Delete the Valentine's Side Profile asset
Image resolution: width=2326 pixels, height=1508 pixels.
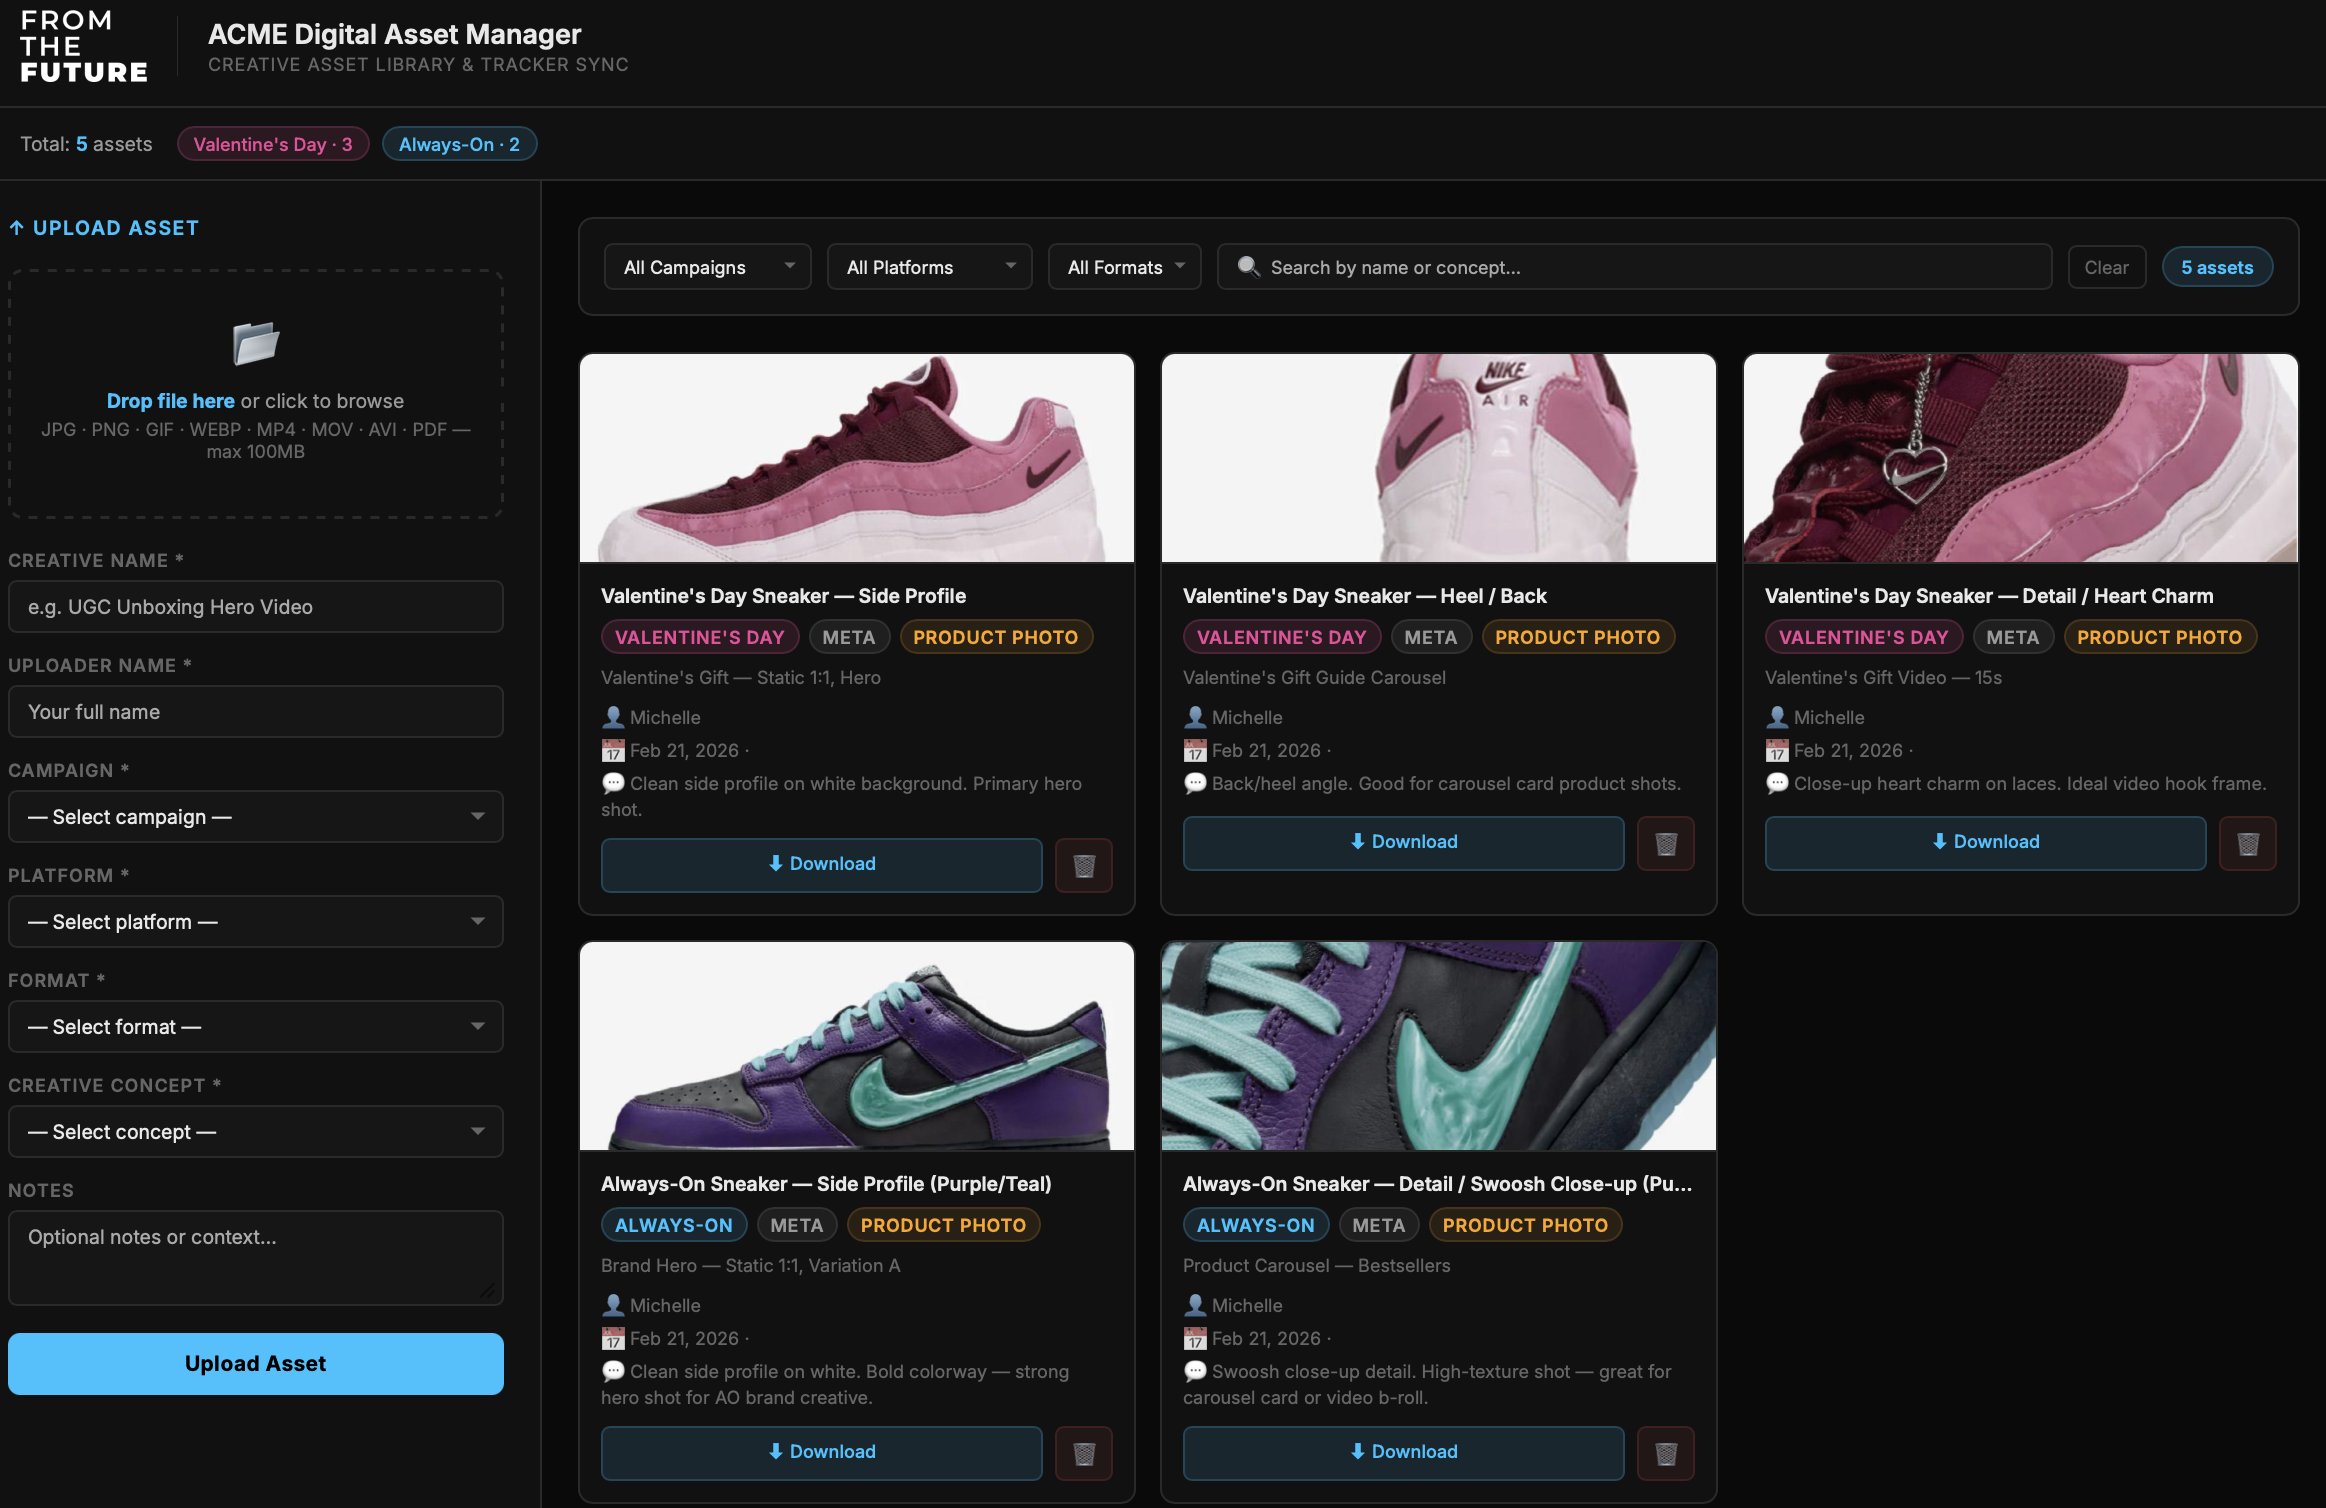pos(1083,865)
